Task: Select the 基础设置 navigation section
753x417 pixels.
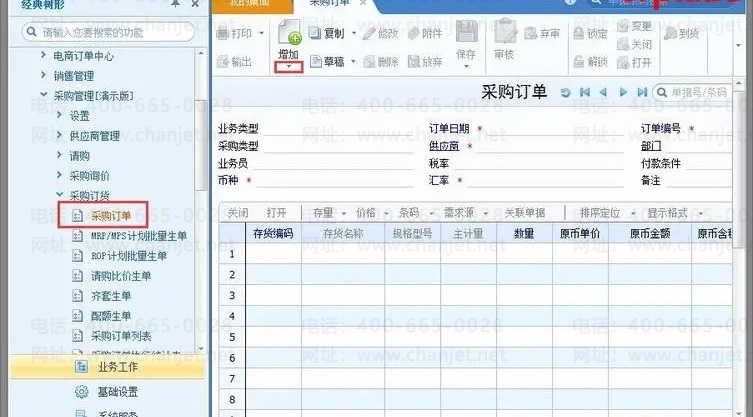Action: pyautogui.click(x=107, y=392)
